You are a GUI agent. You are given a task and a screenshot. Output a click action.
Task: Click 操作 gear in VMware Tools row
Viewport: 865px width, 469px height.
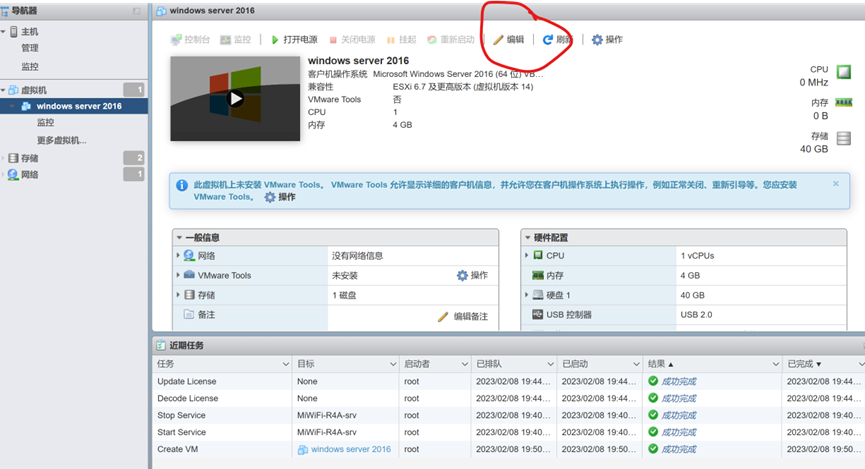(x=472, y=275)
